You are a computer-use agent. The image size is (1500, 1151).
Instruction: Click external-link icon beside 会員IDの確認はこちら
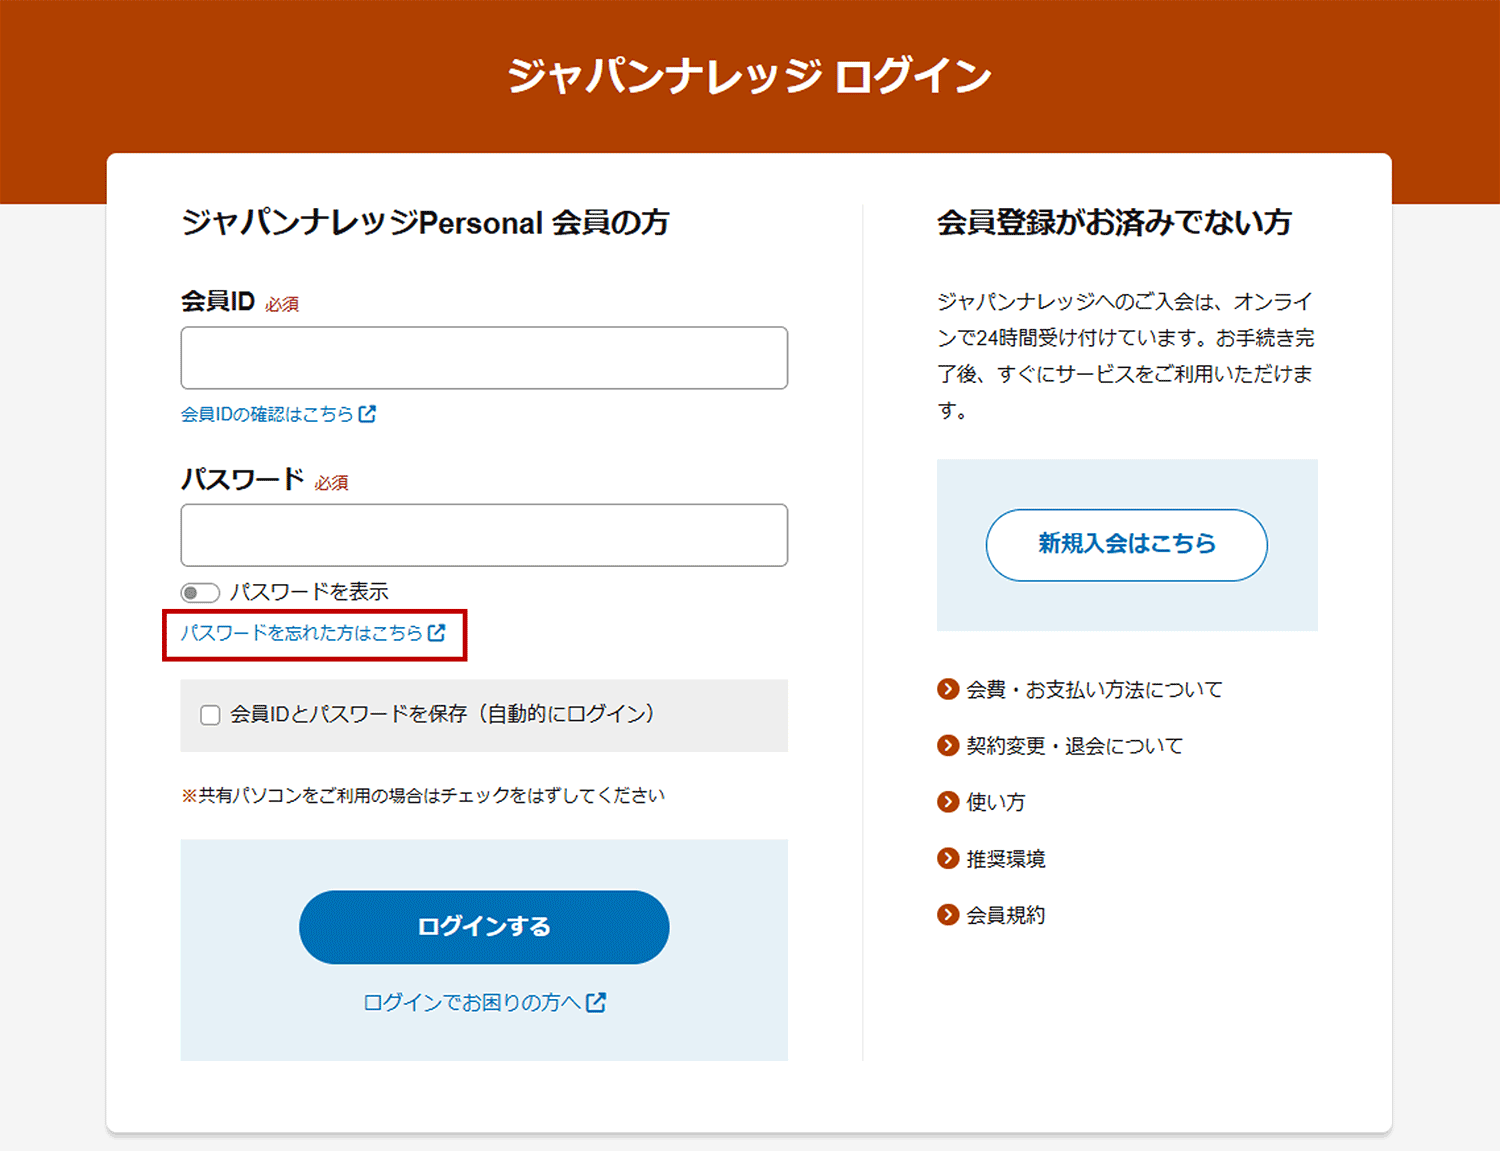coord(367,414)
